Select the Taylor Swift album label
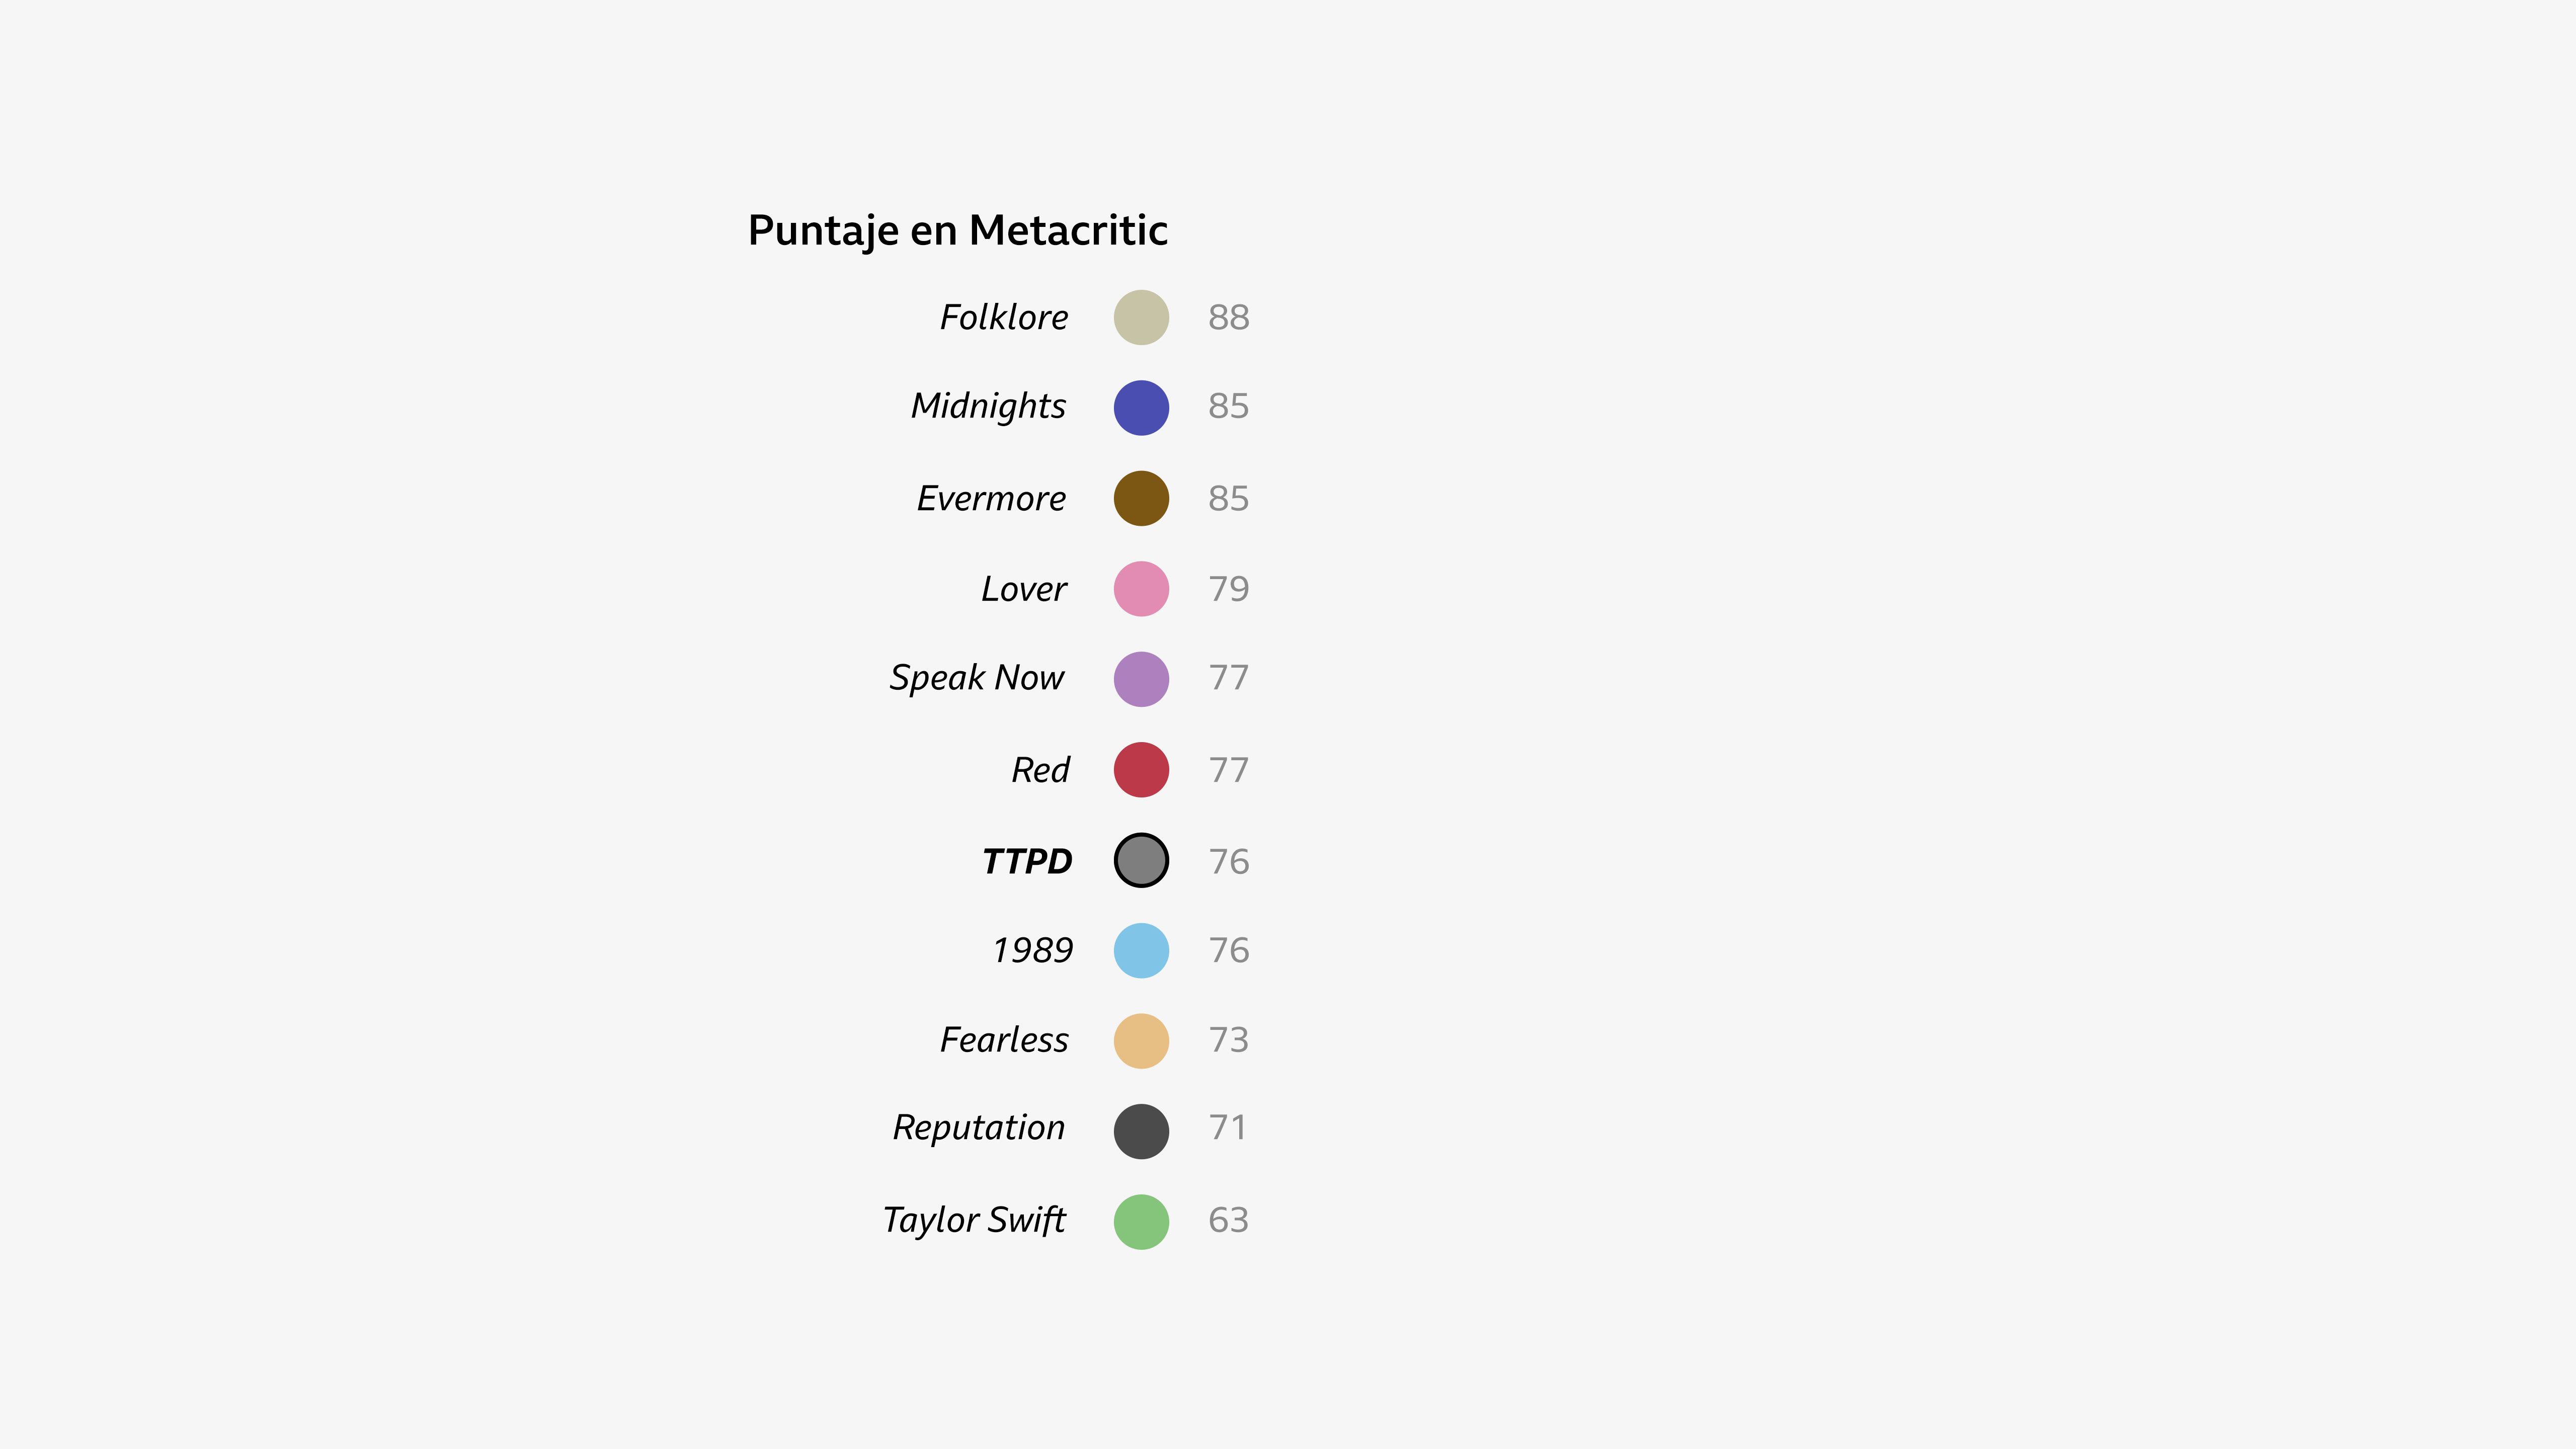Screen dimensions: 2576x1449 coord(974,1220)
